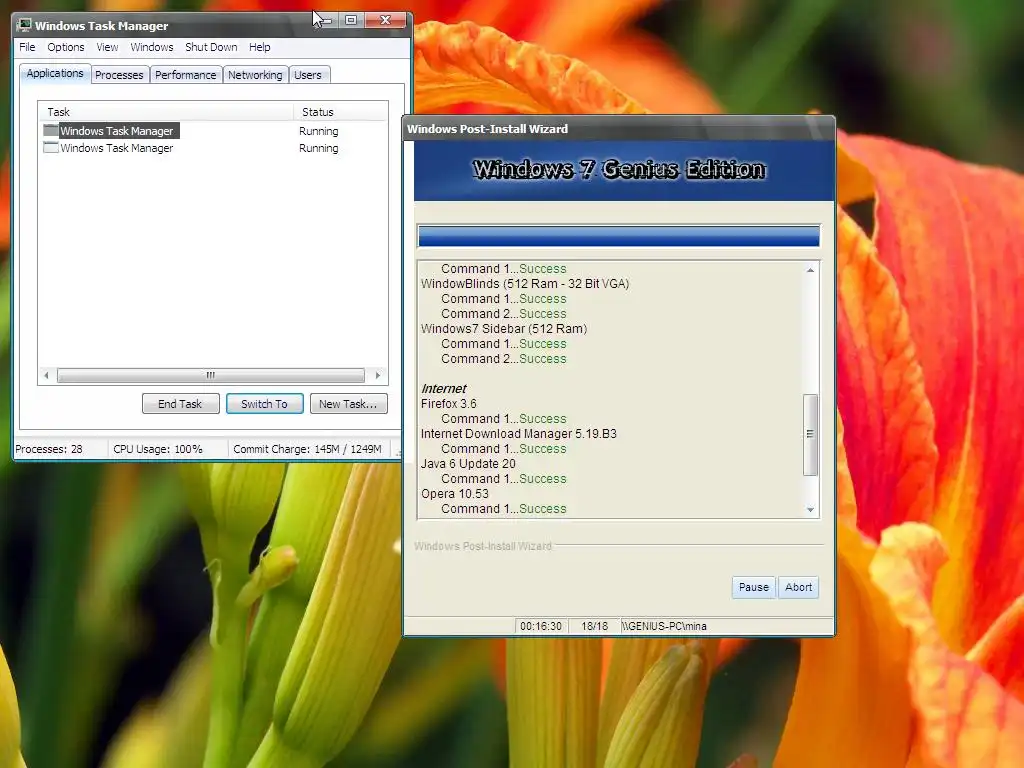Click the task list horizontal scrollbar thumb
This screenshot has height=768, width=1024.
click(x=210, y=376)
